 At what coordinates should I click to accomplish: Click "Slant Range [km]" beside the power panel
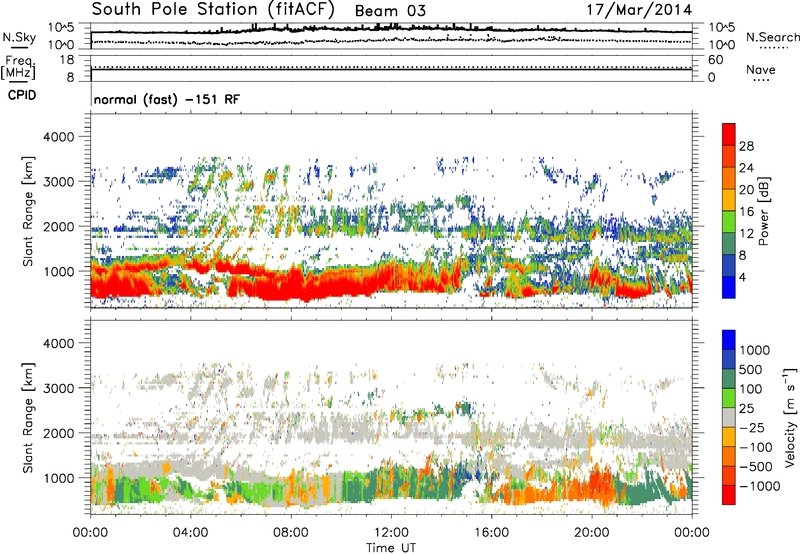(29, 211)
